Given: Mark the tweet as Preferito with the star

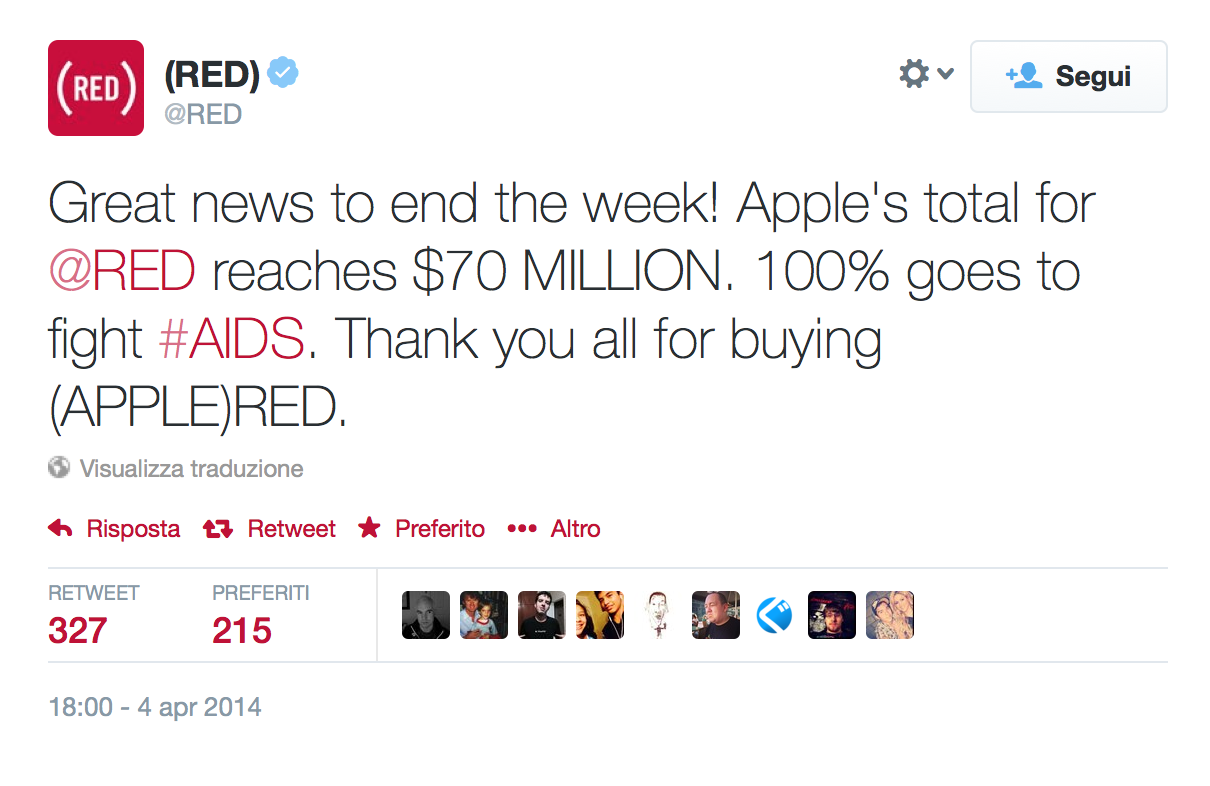Looking at the screenshot, I should coord(370,528).
